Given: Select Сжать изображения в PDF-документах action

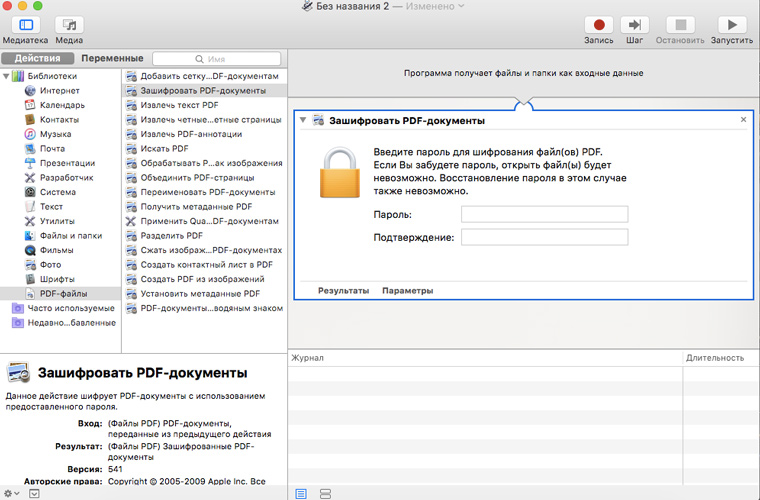Looking at the screenshot, I should (205, 250).
